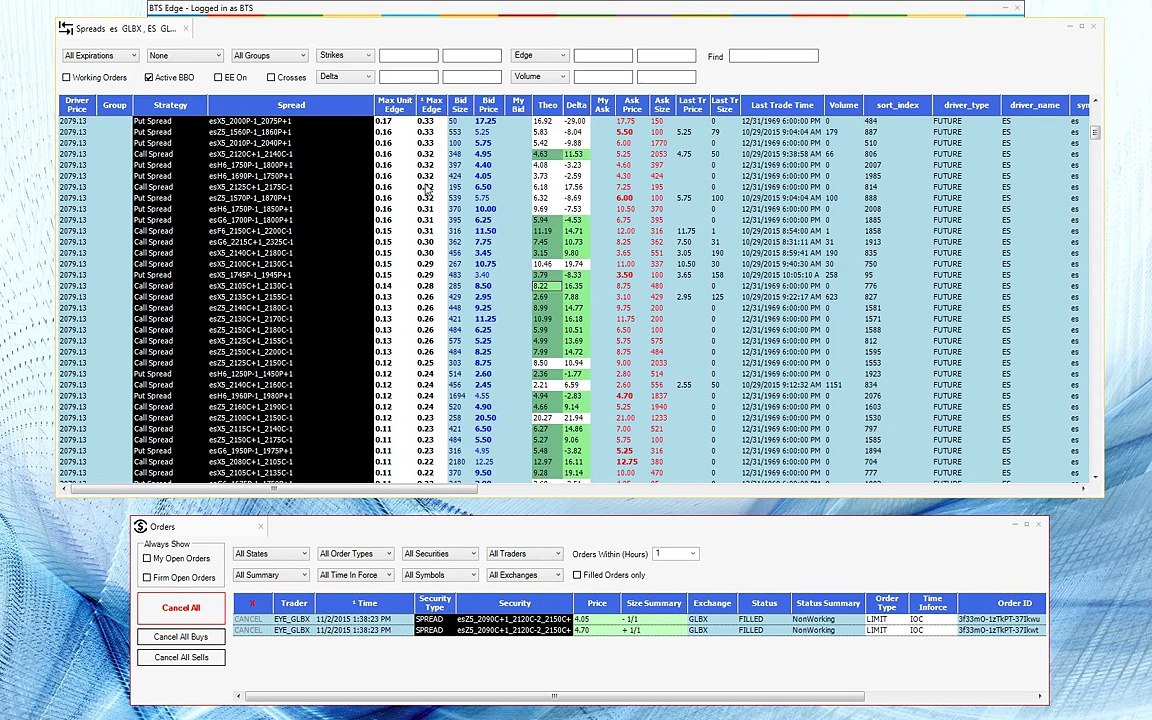The image size is (1152, 720).
Task: Click the Cancel All Sells button
Action: click(x=181, y=658)
